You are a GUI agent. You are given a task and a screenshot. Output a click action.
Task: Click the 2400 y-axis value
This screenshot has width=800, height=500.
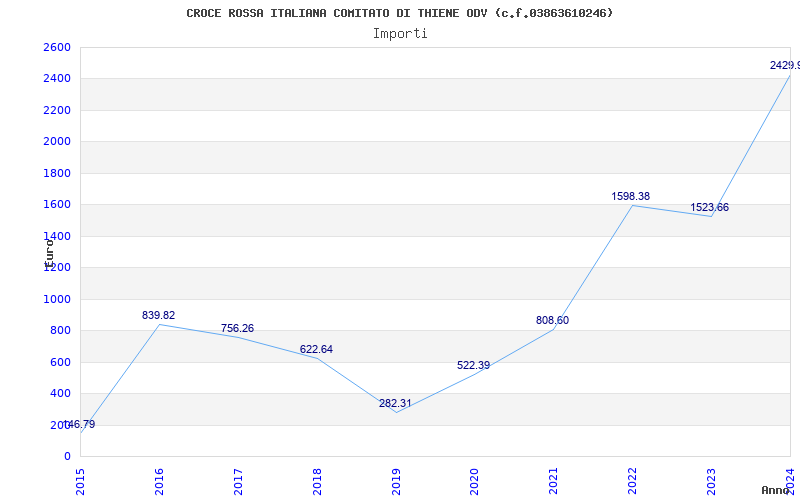tap(57, 79)
